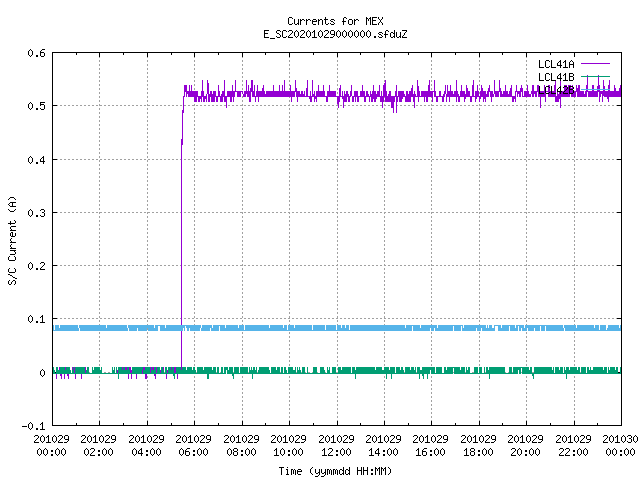Click the x-axis tick 201029 14:00
Viewport: 640px width, 480px height.
coord(383,446)
